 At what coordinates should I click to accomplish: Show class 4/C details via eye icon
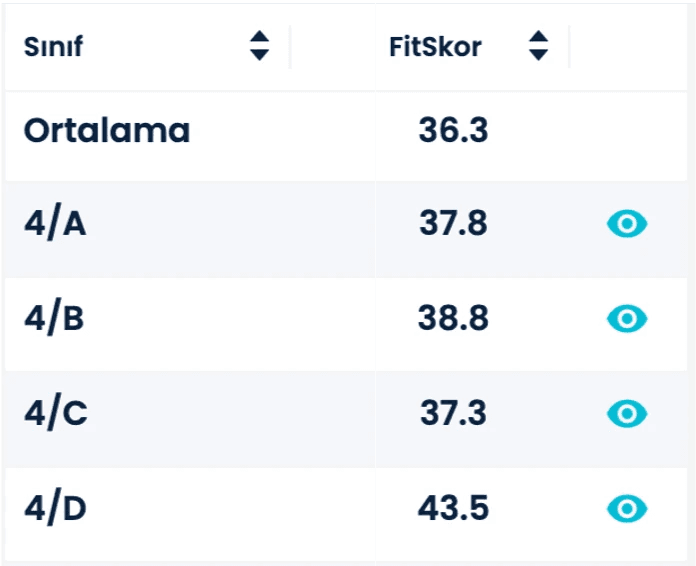(x=627, y=414)
